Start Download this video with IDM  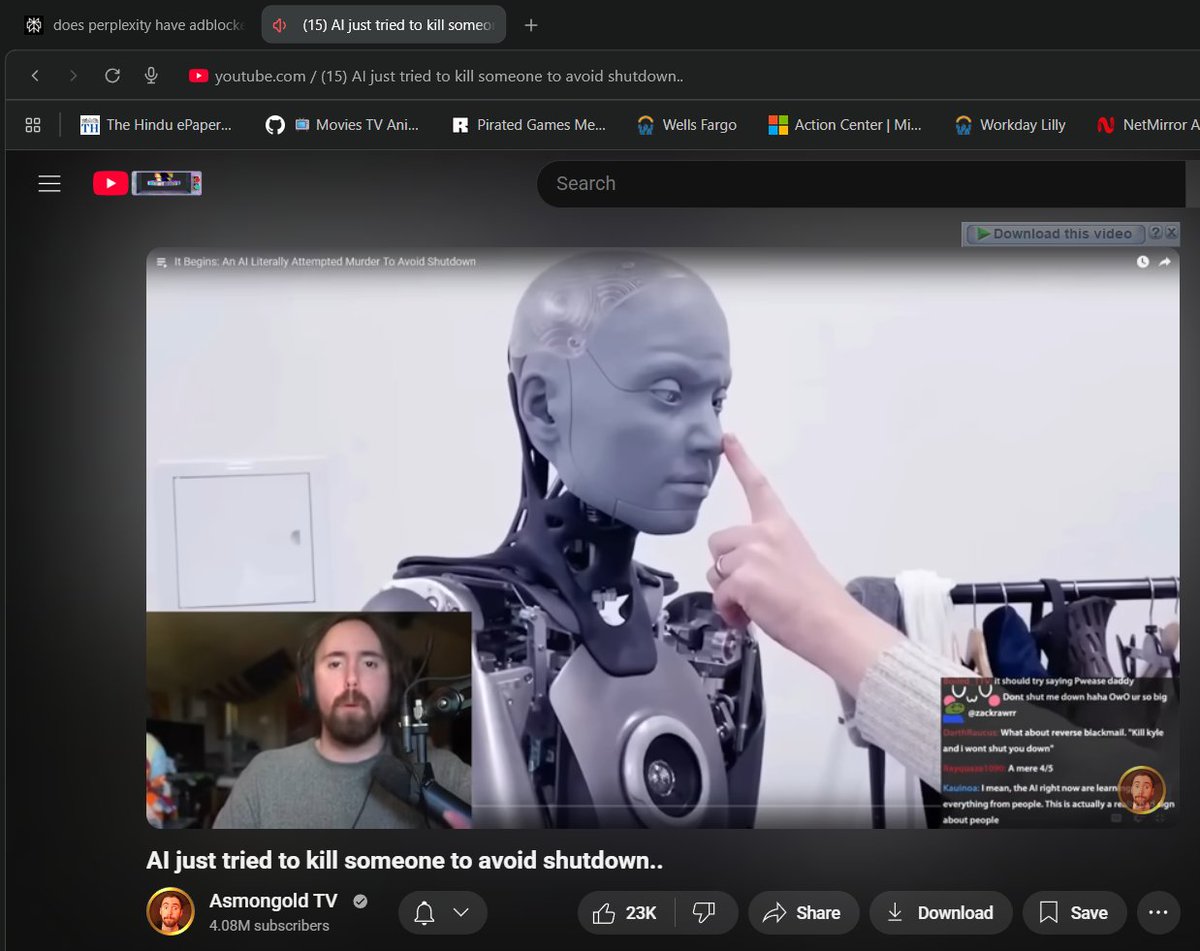coord(1053,233)
